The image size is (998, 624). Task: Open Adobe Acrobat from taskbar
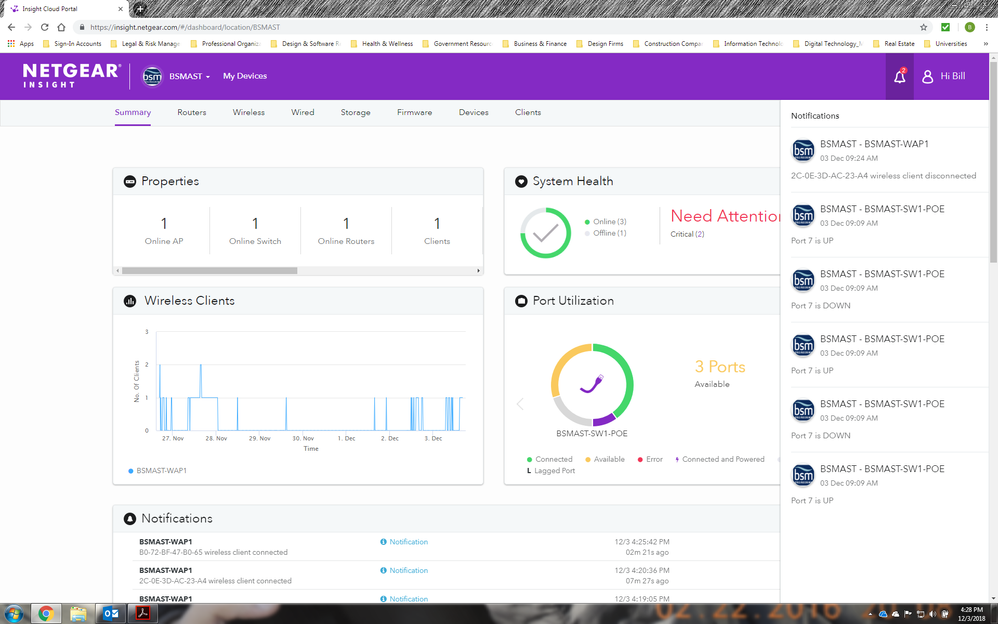click(x=143, y=614)
